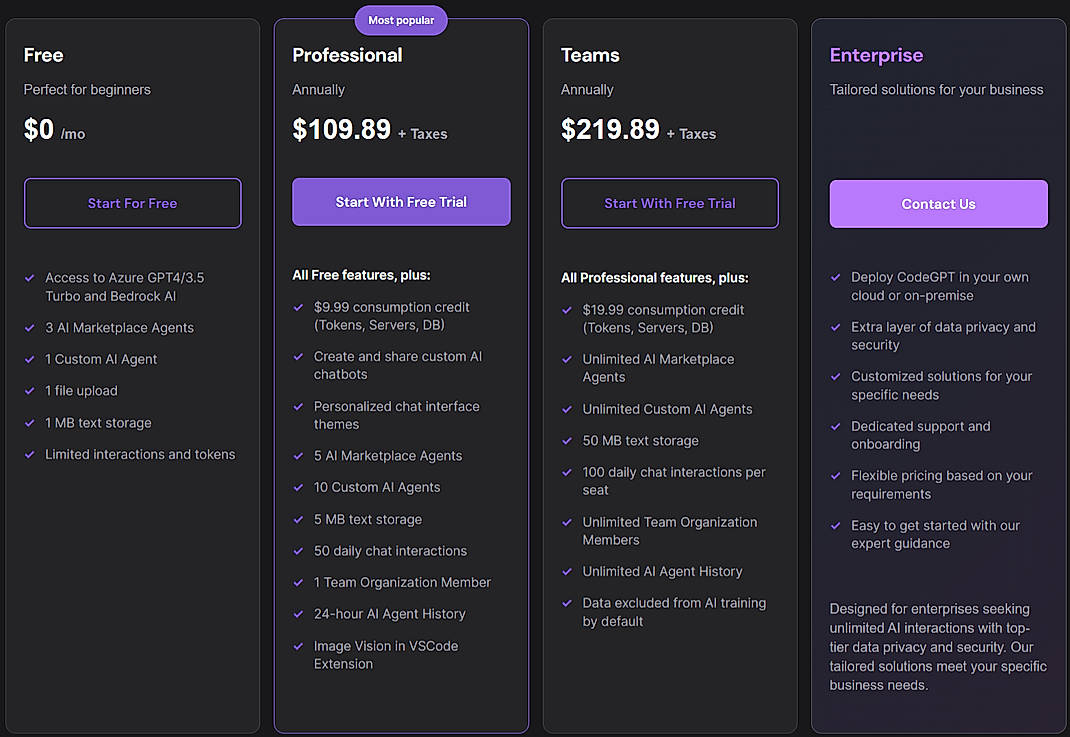The width and height of the screenshot is (1070, 737).
Task: Select the checkmark next to Unlimited AI Agent History
Action: point(566,571)
